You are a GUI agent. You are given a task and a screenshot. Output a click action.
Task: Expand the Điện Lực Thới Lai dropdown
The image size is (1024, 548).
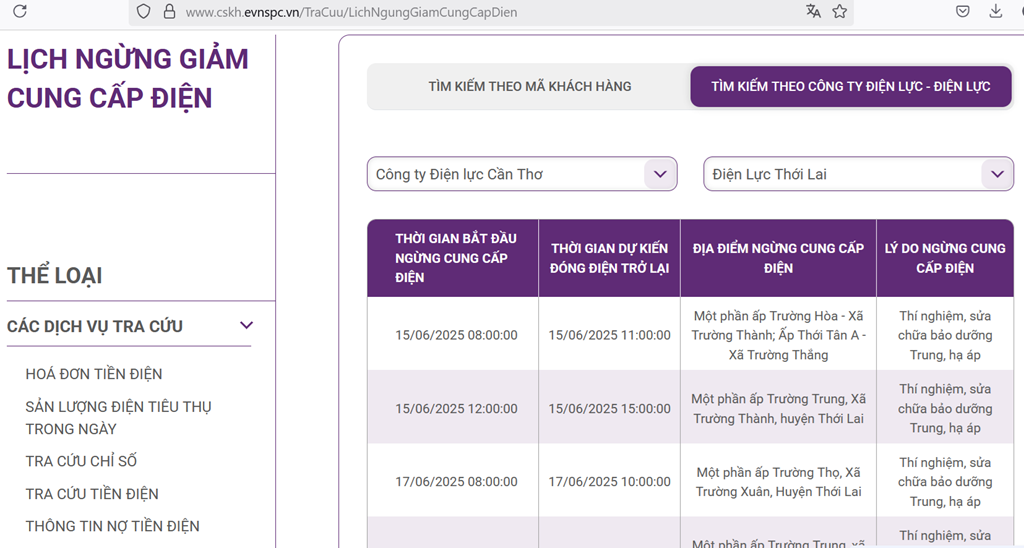pyautogui.click(x=858, y=174)
